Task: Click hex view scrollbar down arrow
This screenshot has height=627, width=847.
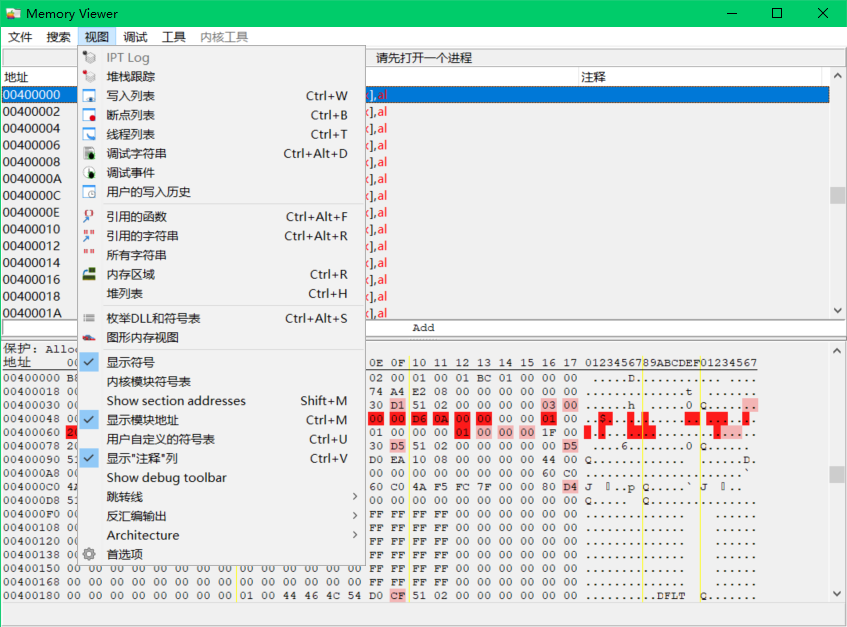Action: 837,594
